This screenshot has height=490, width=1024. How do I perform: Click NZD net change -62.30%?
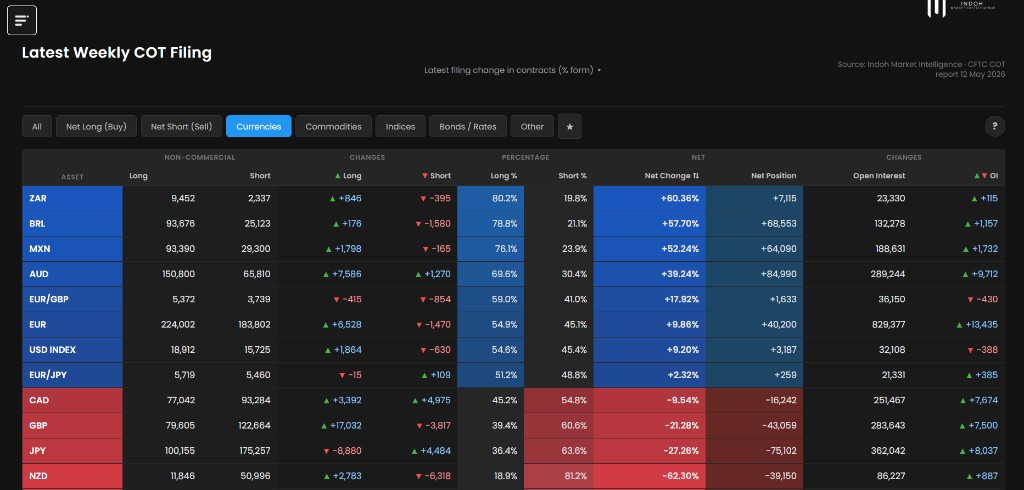[x=649, y=476]
